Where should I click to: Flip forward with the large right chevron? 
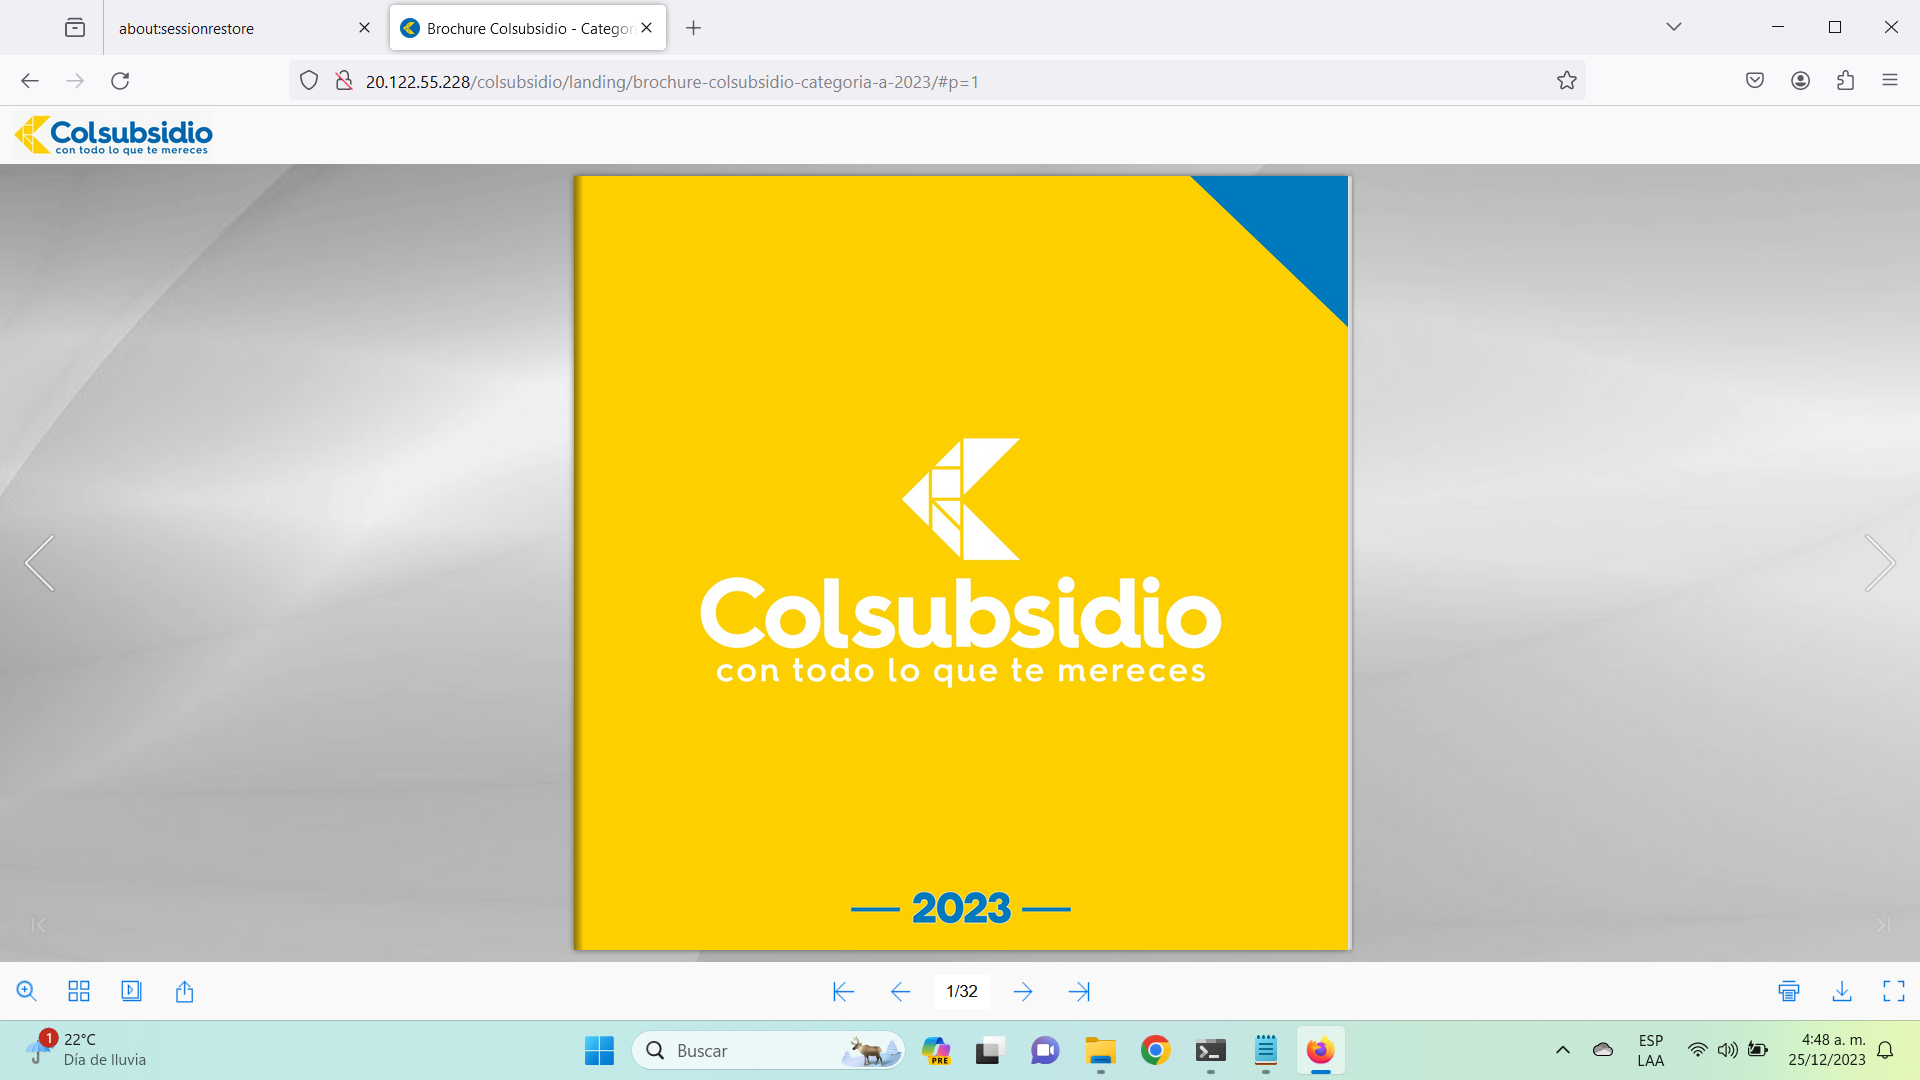(x=1879, y=563)
